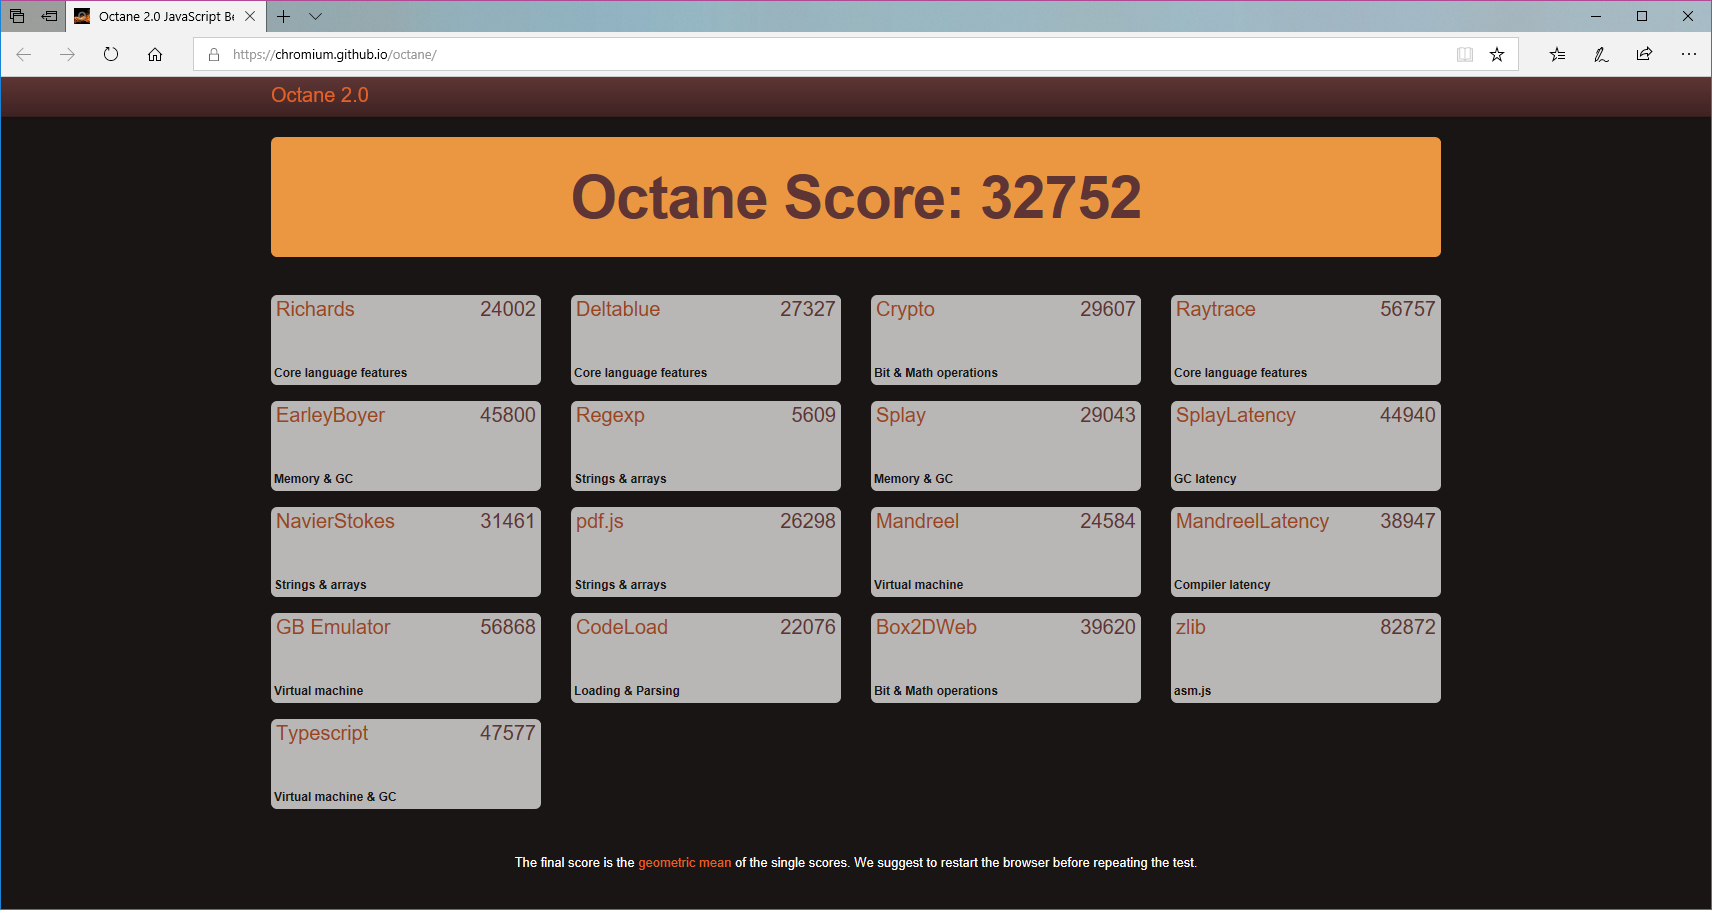
Task: Open the Add notes pen icon
Action: pos(1601,54)
